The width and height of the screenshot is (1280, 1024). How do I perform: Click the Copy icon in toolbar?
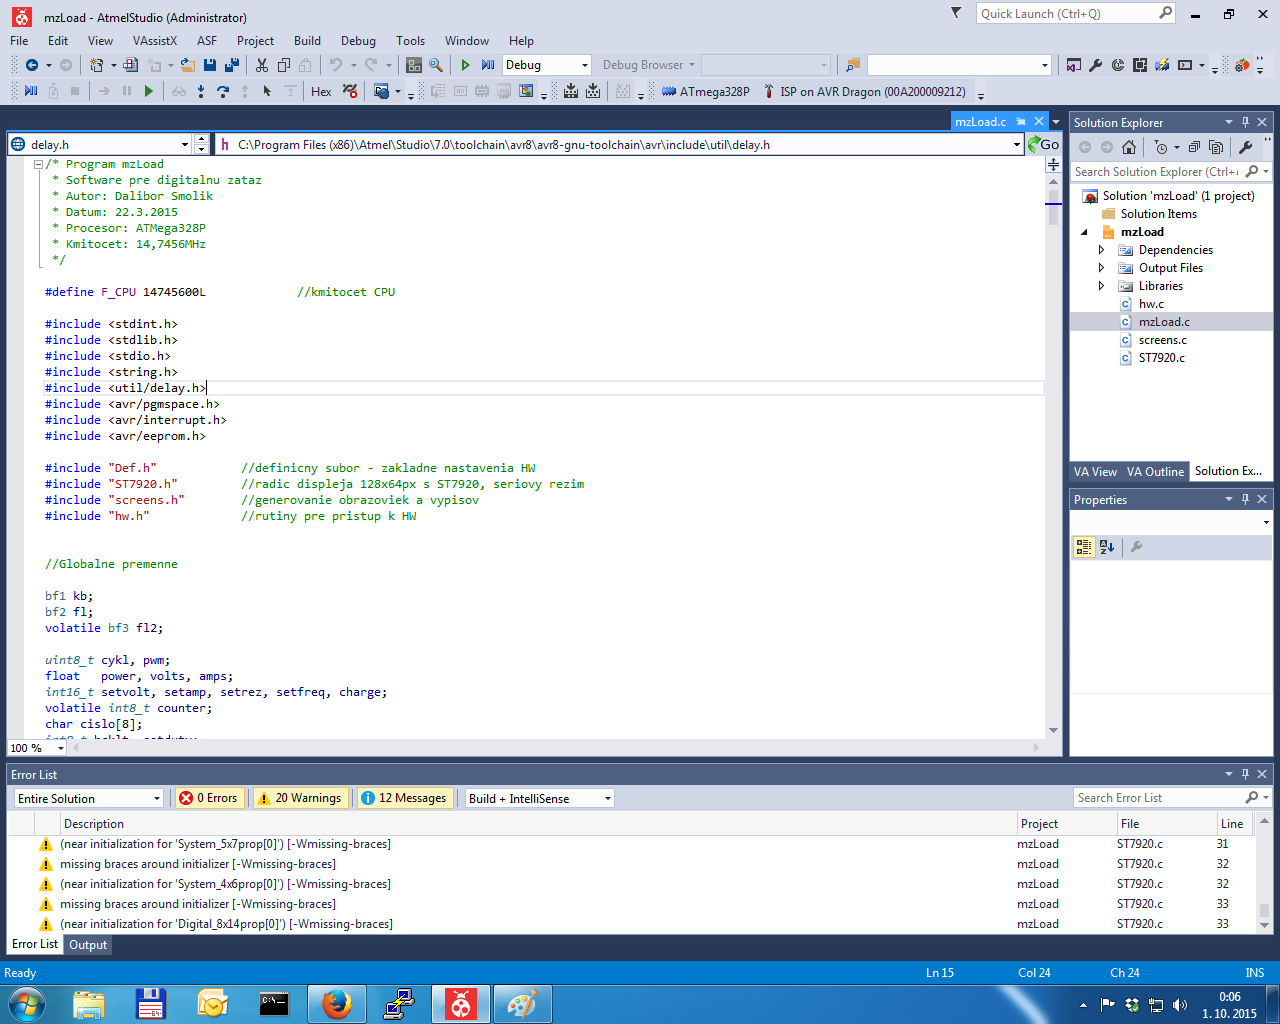[x=284, y=65]
